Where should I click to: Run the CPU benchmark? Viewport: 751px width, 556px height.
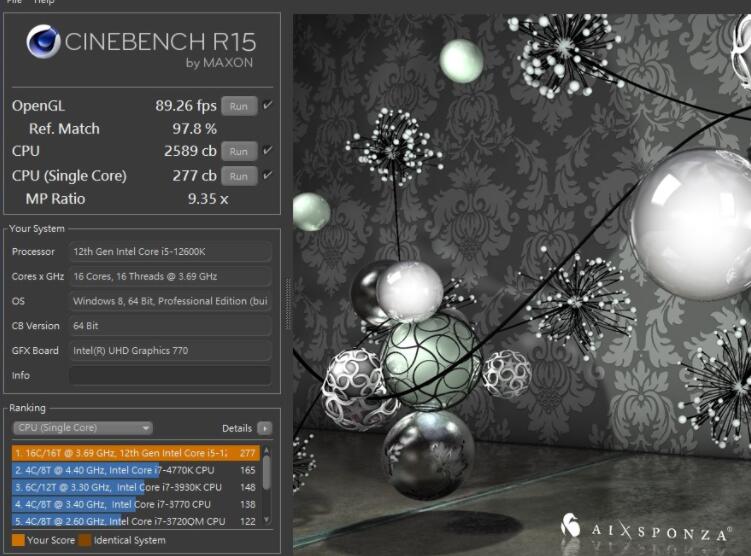point(238,152)
